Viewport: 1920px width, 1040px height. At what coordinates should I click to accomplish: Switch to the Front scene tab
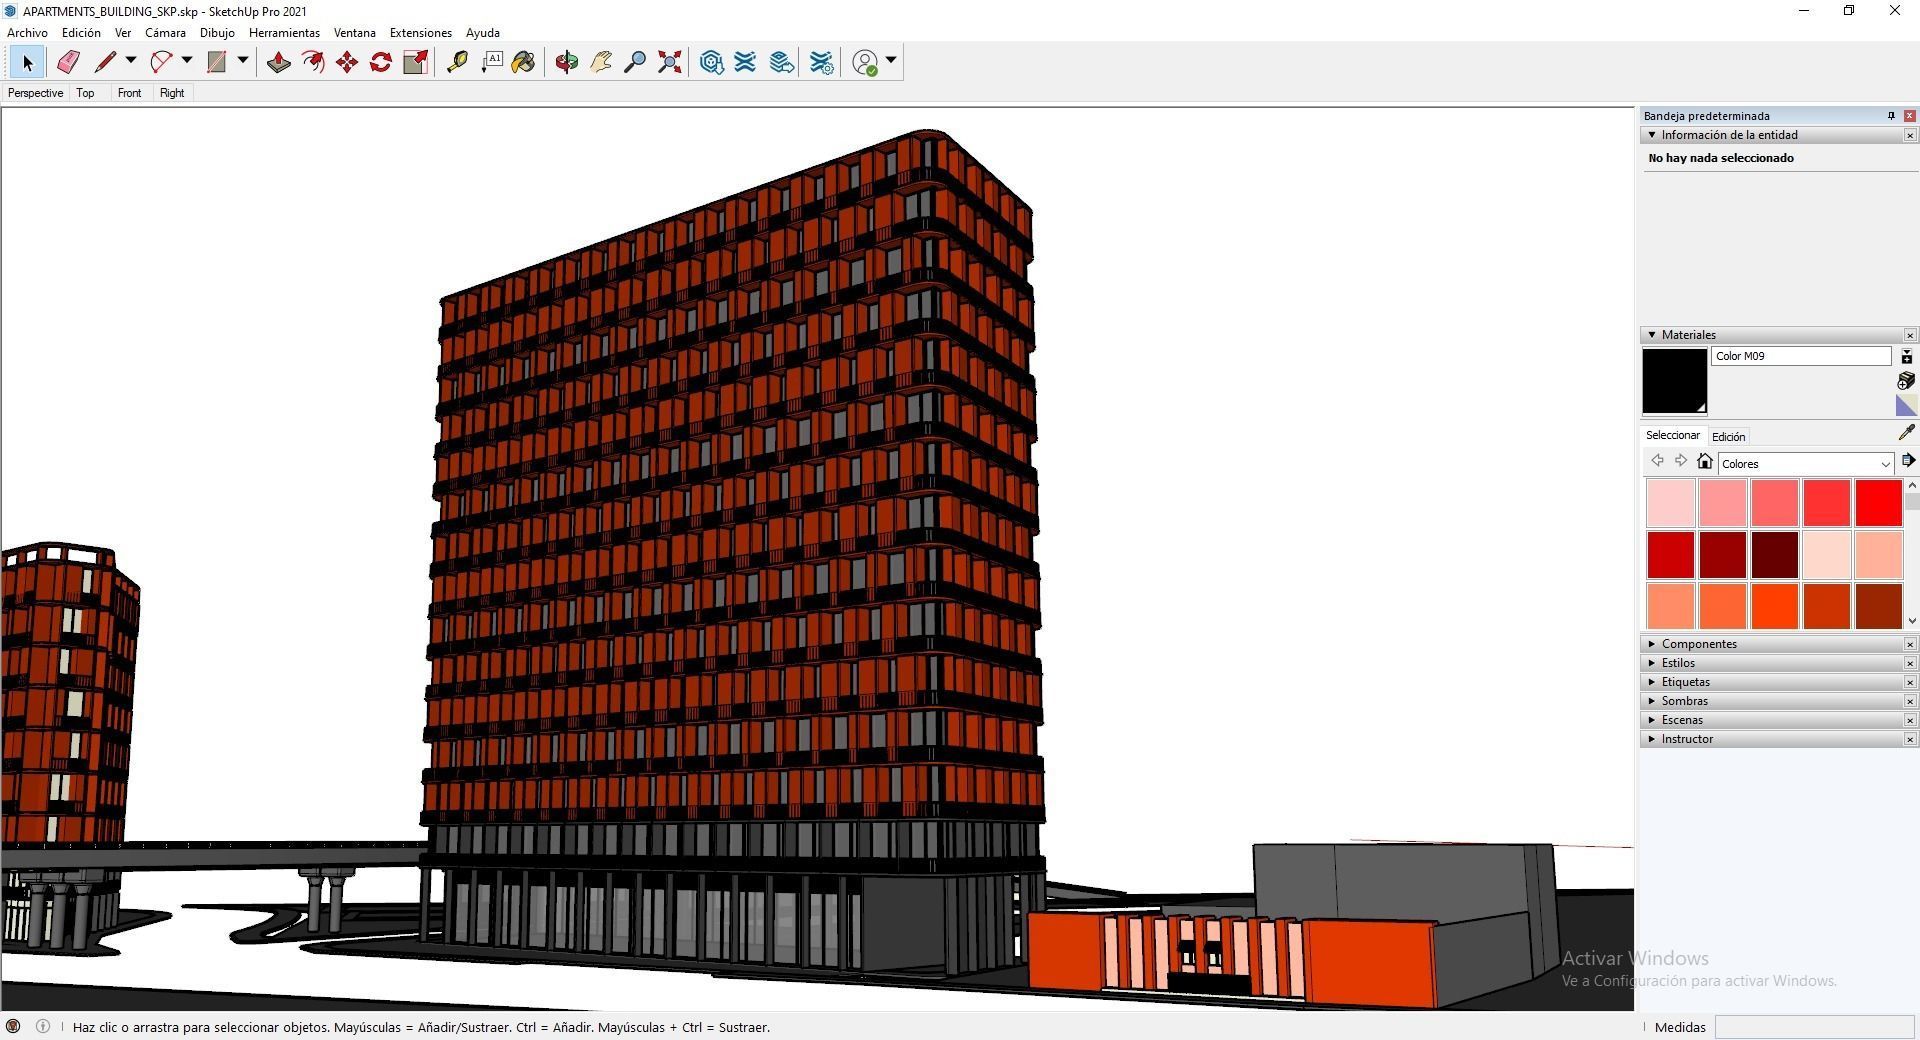point(129,93)
